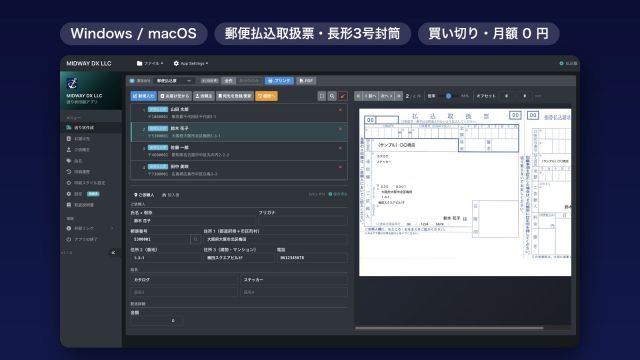This screenshot has height=360, width=640.
Task: Open 印刷スタイル設定 in the sidebar
Action: pos(91,183)
